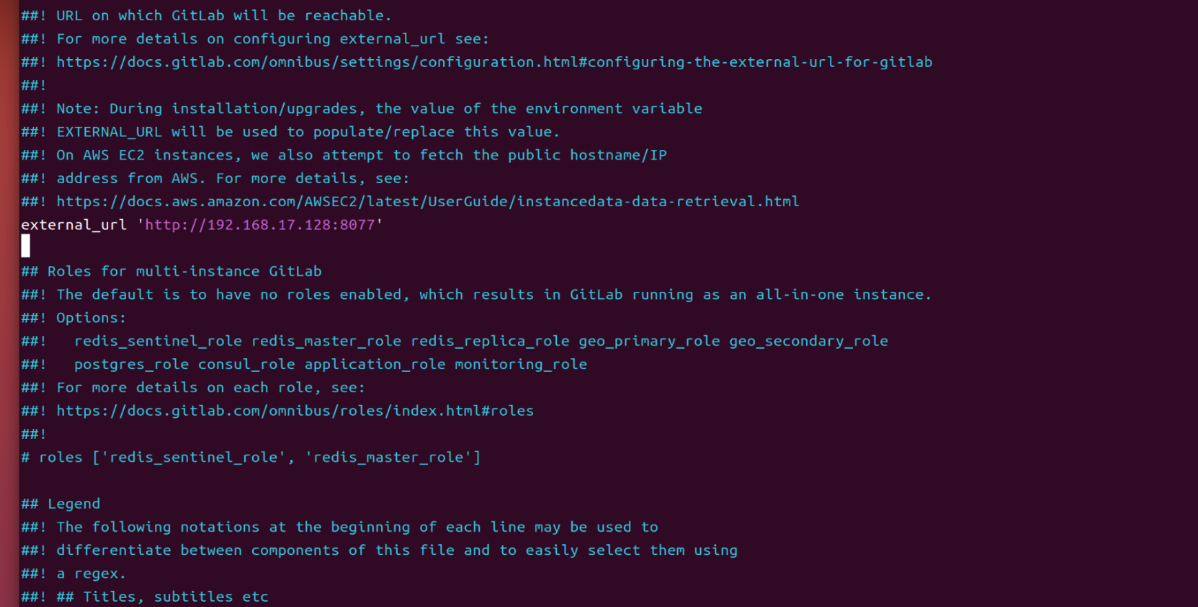Click the commented roles array line
Viewport: 1198px width, 607px height.
[x=251, y=457]
